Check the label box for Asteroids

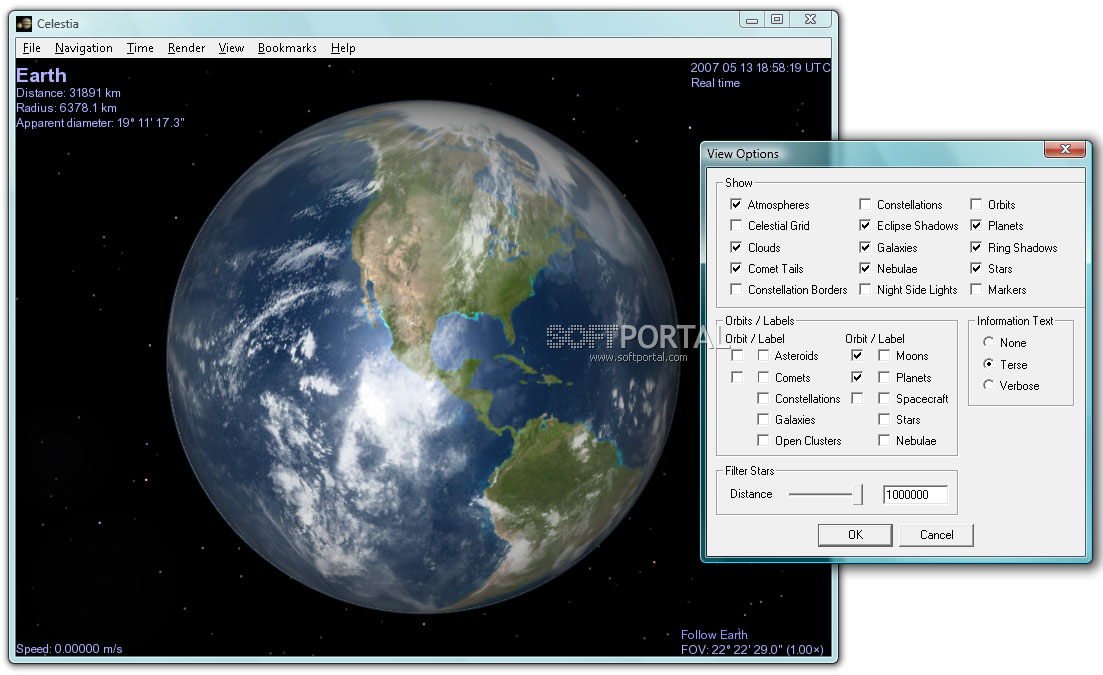tap(763, 356)
